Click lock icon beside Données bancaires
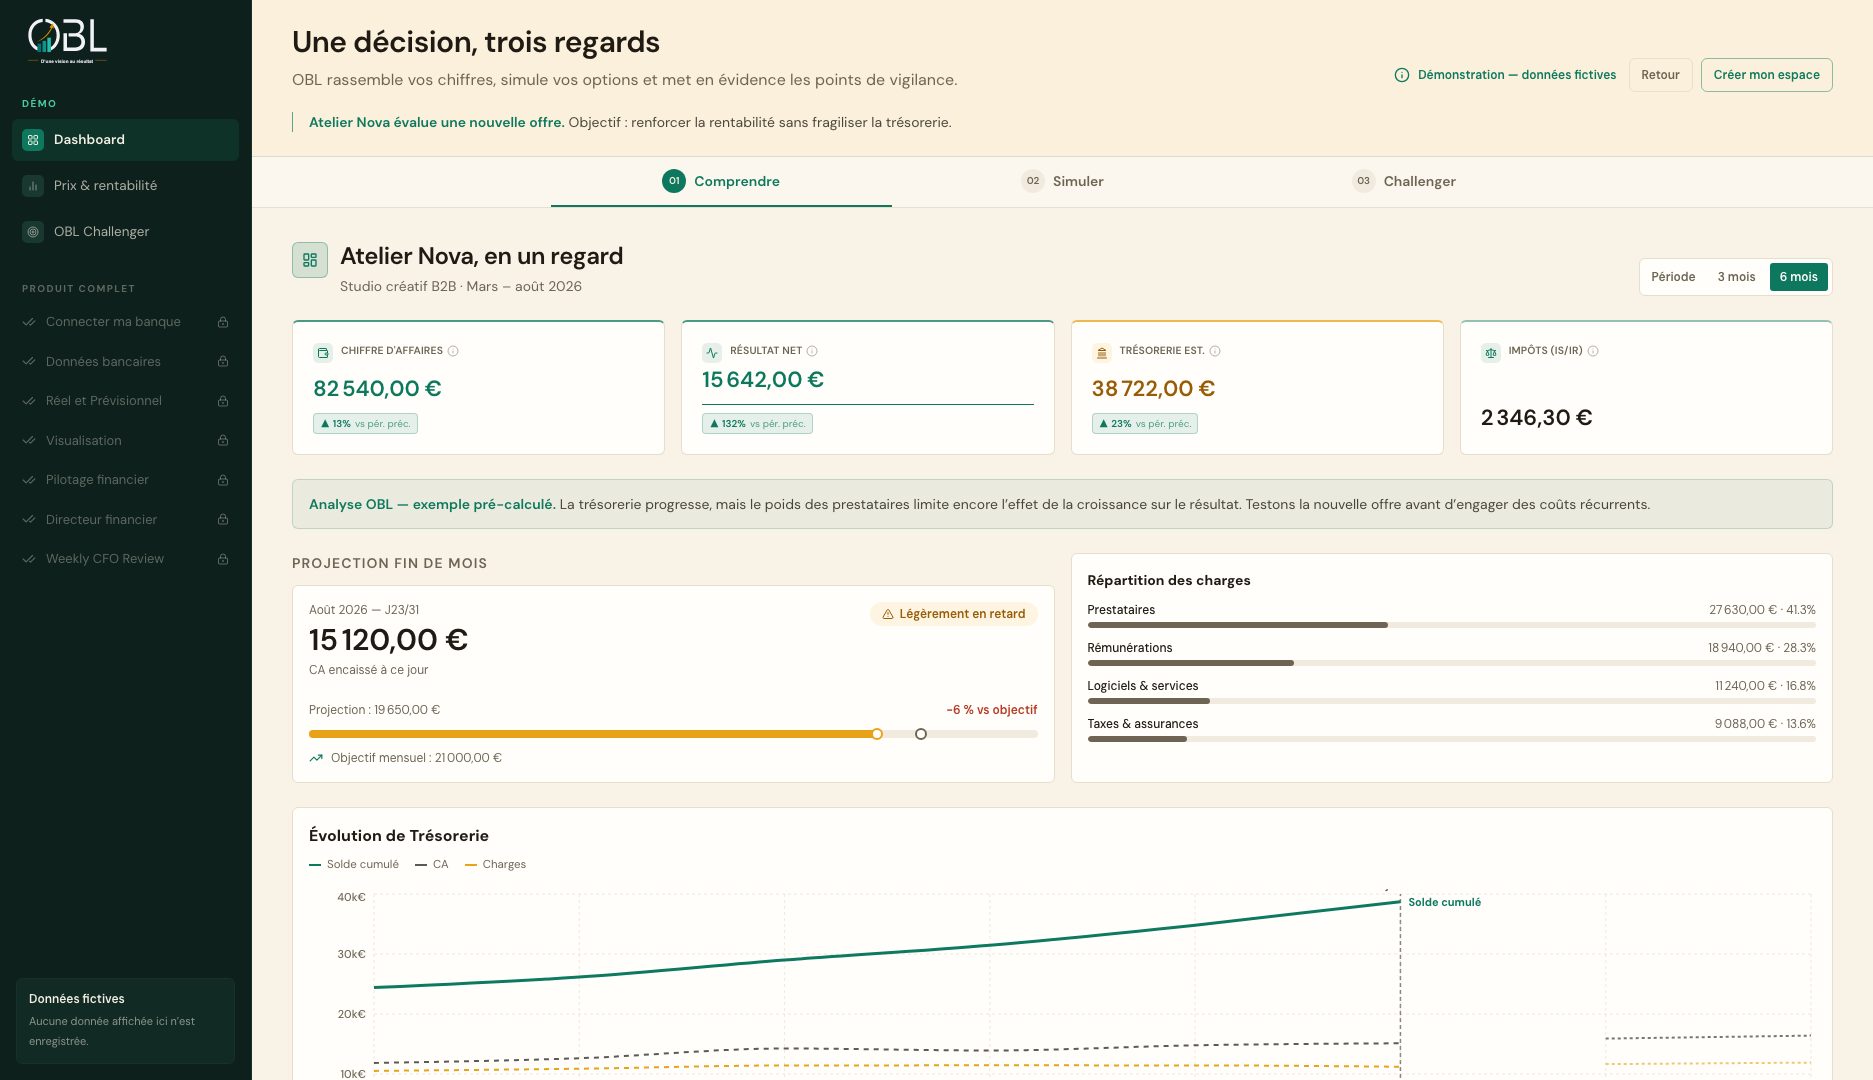 pos(223,361)
